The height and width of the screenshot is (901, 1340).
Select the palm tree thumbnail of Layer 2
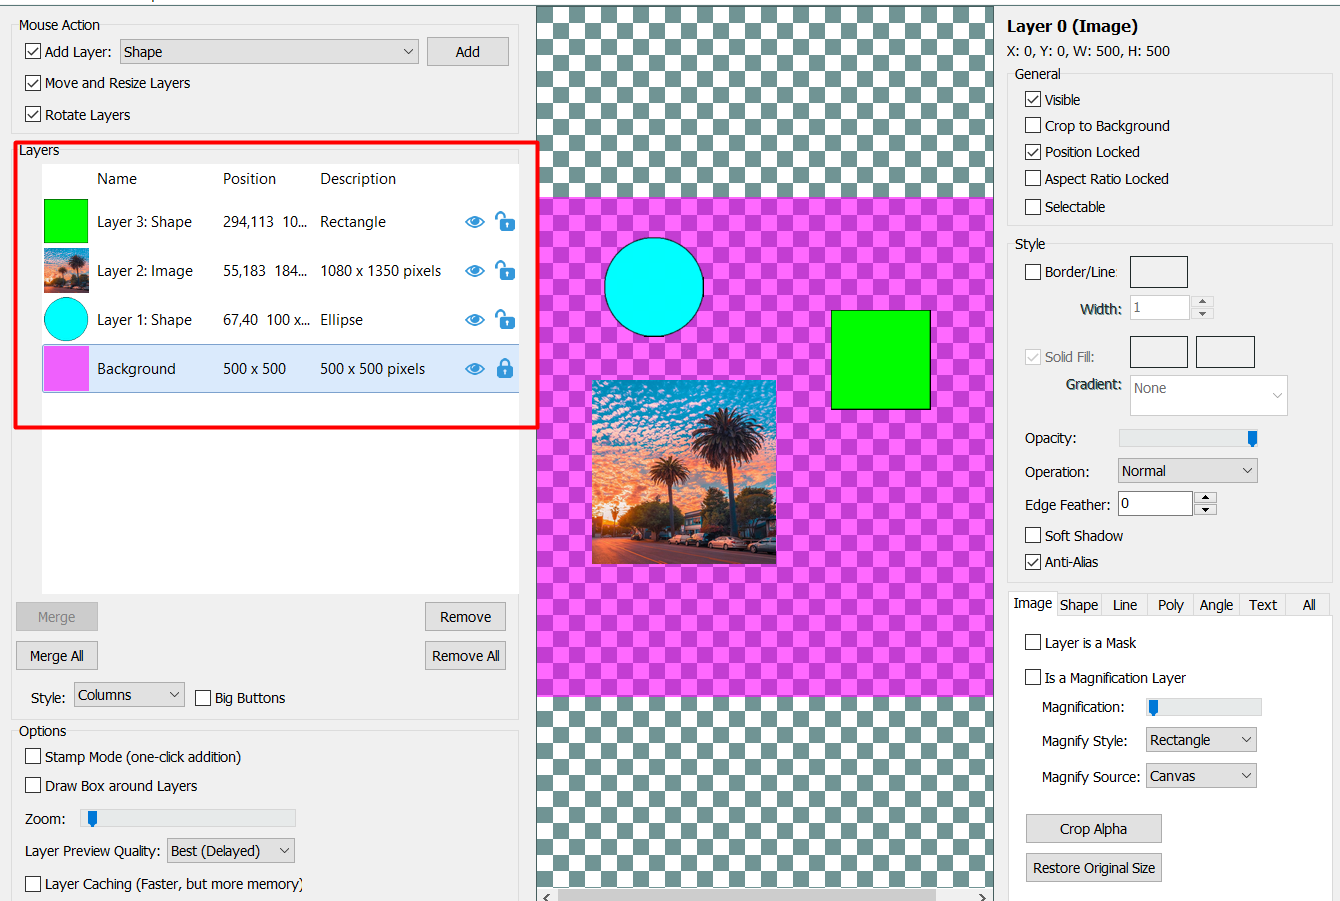click(x=66, y=270)
